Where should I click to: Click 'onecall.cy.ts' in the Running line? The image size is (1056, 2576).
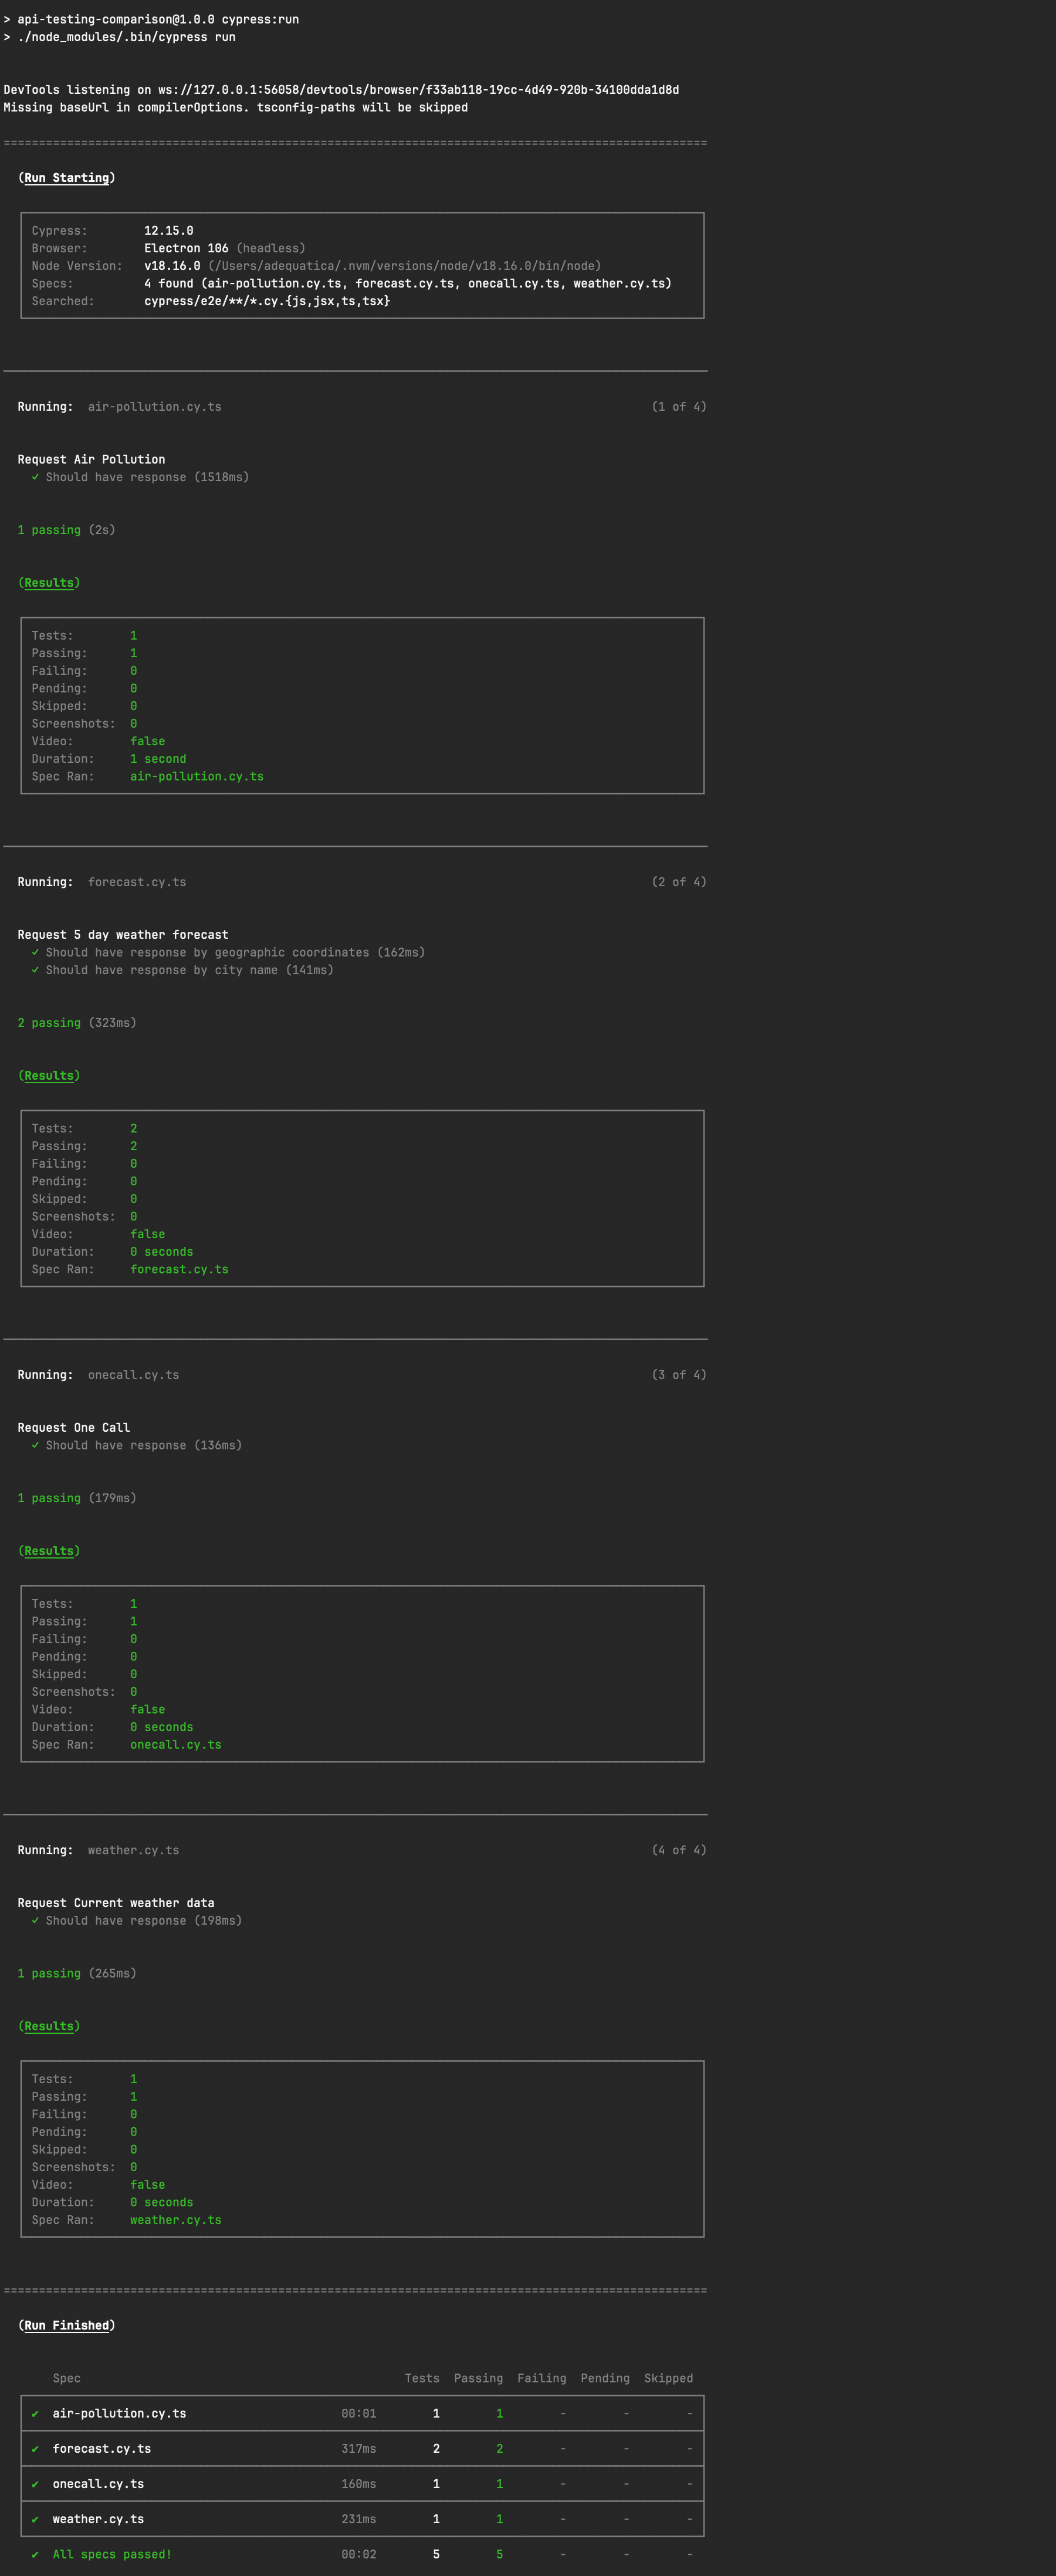(133, 1375)
